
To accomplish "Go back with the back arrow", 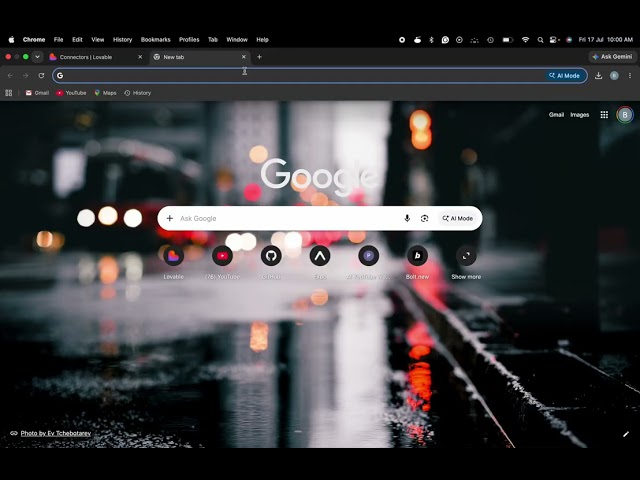I will (10, 76).
